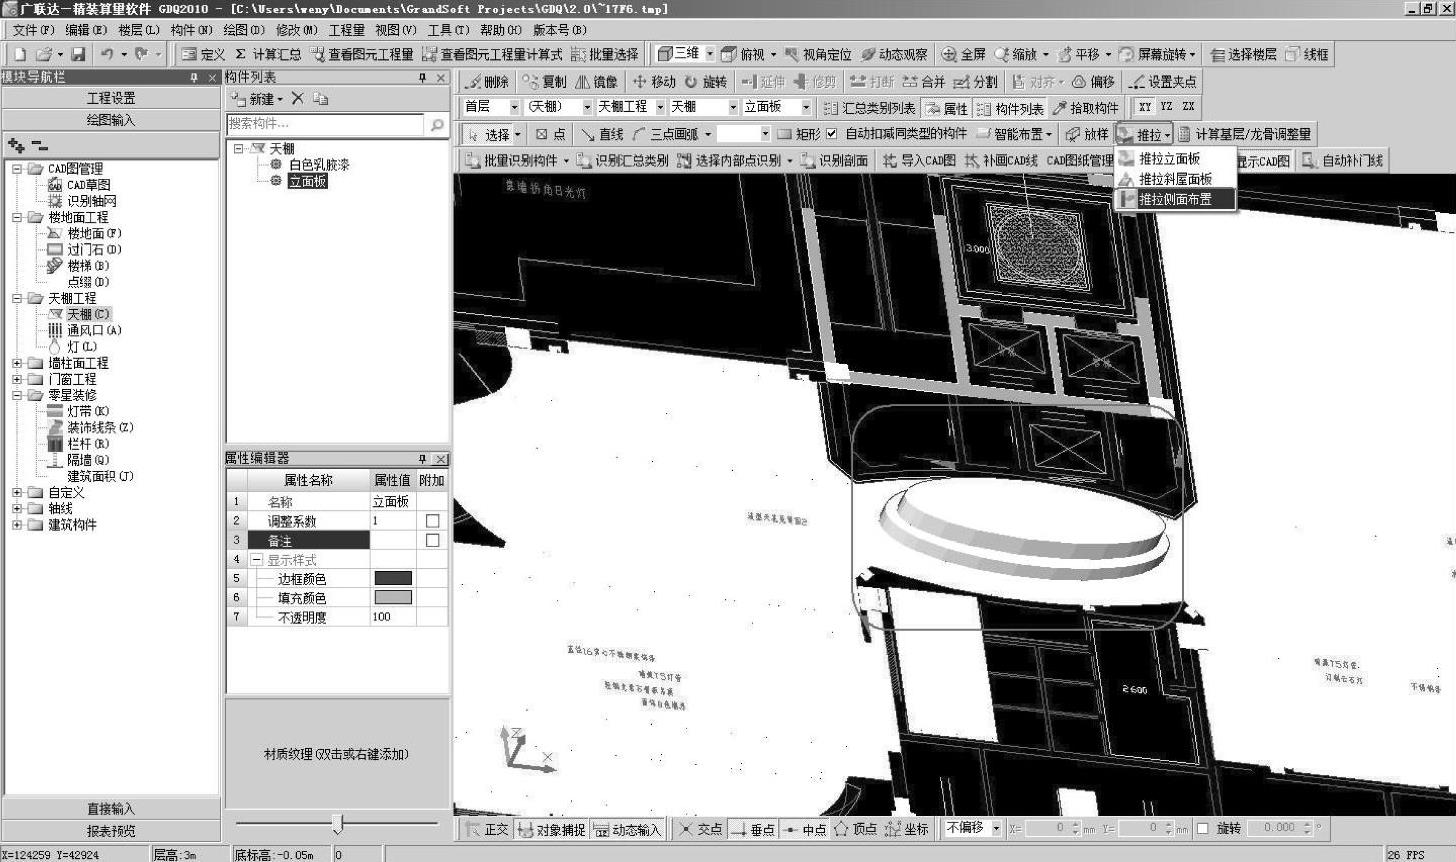Open 天棚工程 category dropdown
The width and height of the screenshot is (1456, 862).
[x=660, y=107]
